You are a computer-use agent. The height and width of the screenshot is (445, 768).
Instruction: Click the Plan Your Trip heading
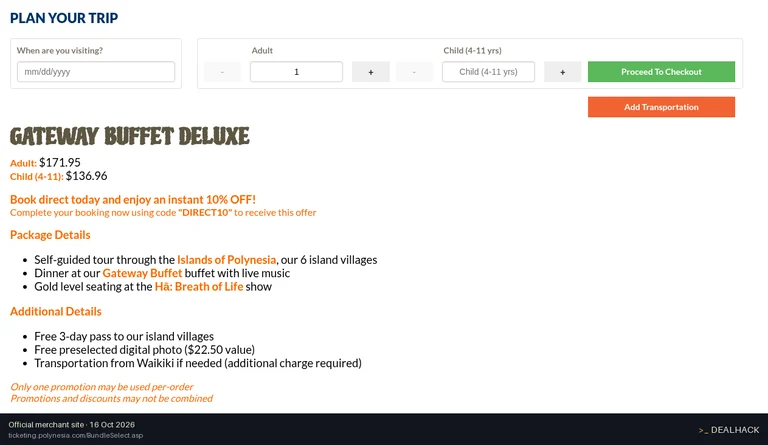64,18
